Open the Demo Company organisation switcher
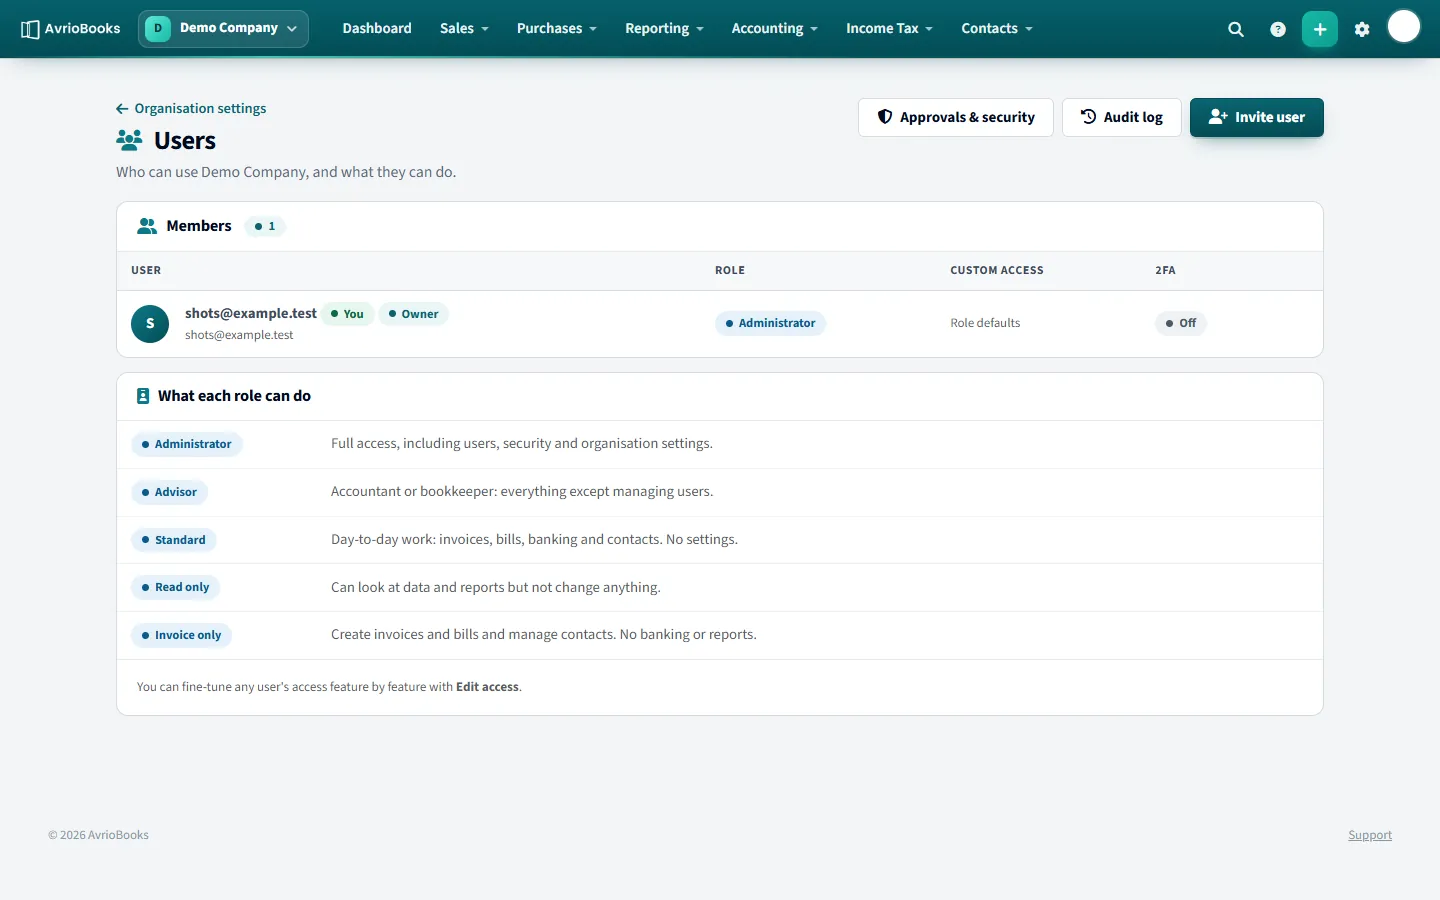Viewport: 1440px width, 900px height. (223, 29)
